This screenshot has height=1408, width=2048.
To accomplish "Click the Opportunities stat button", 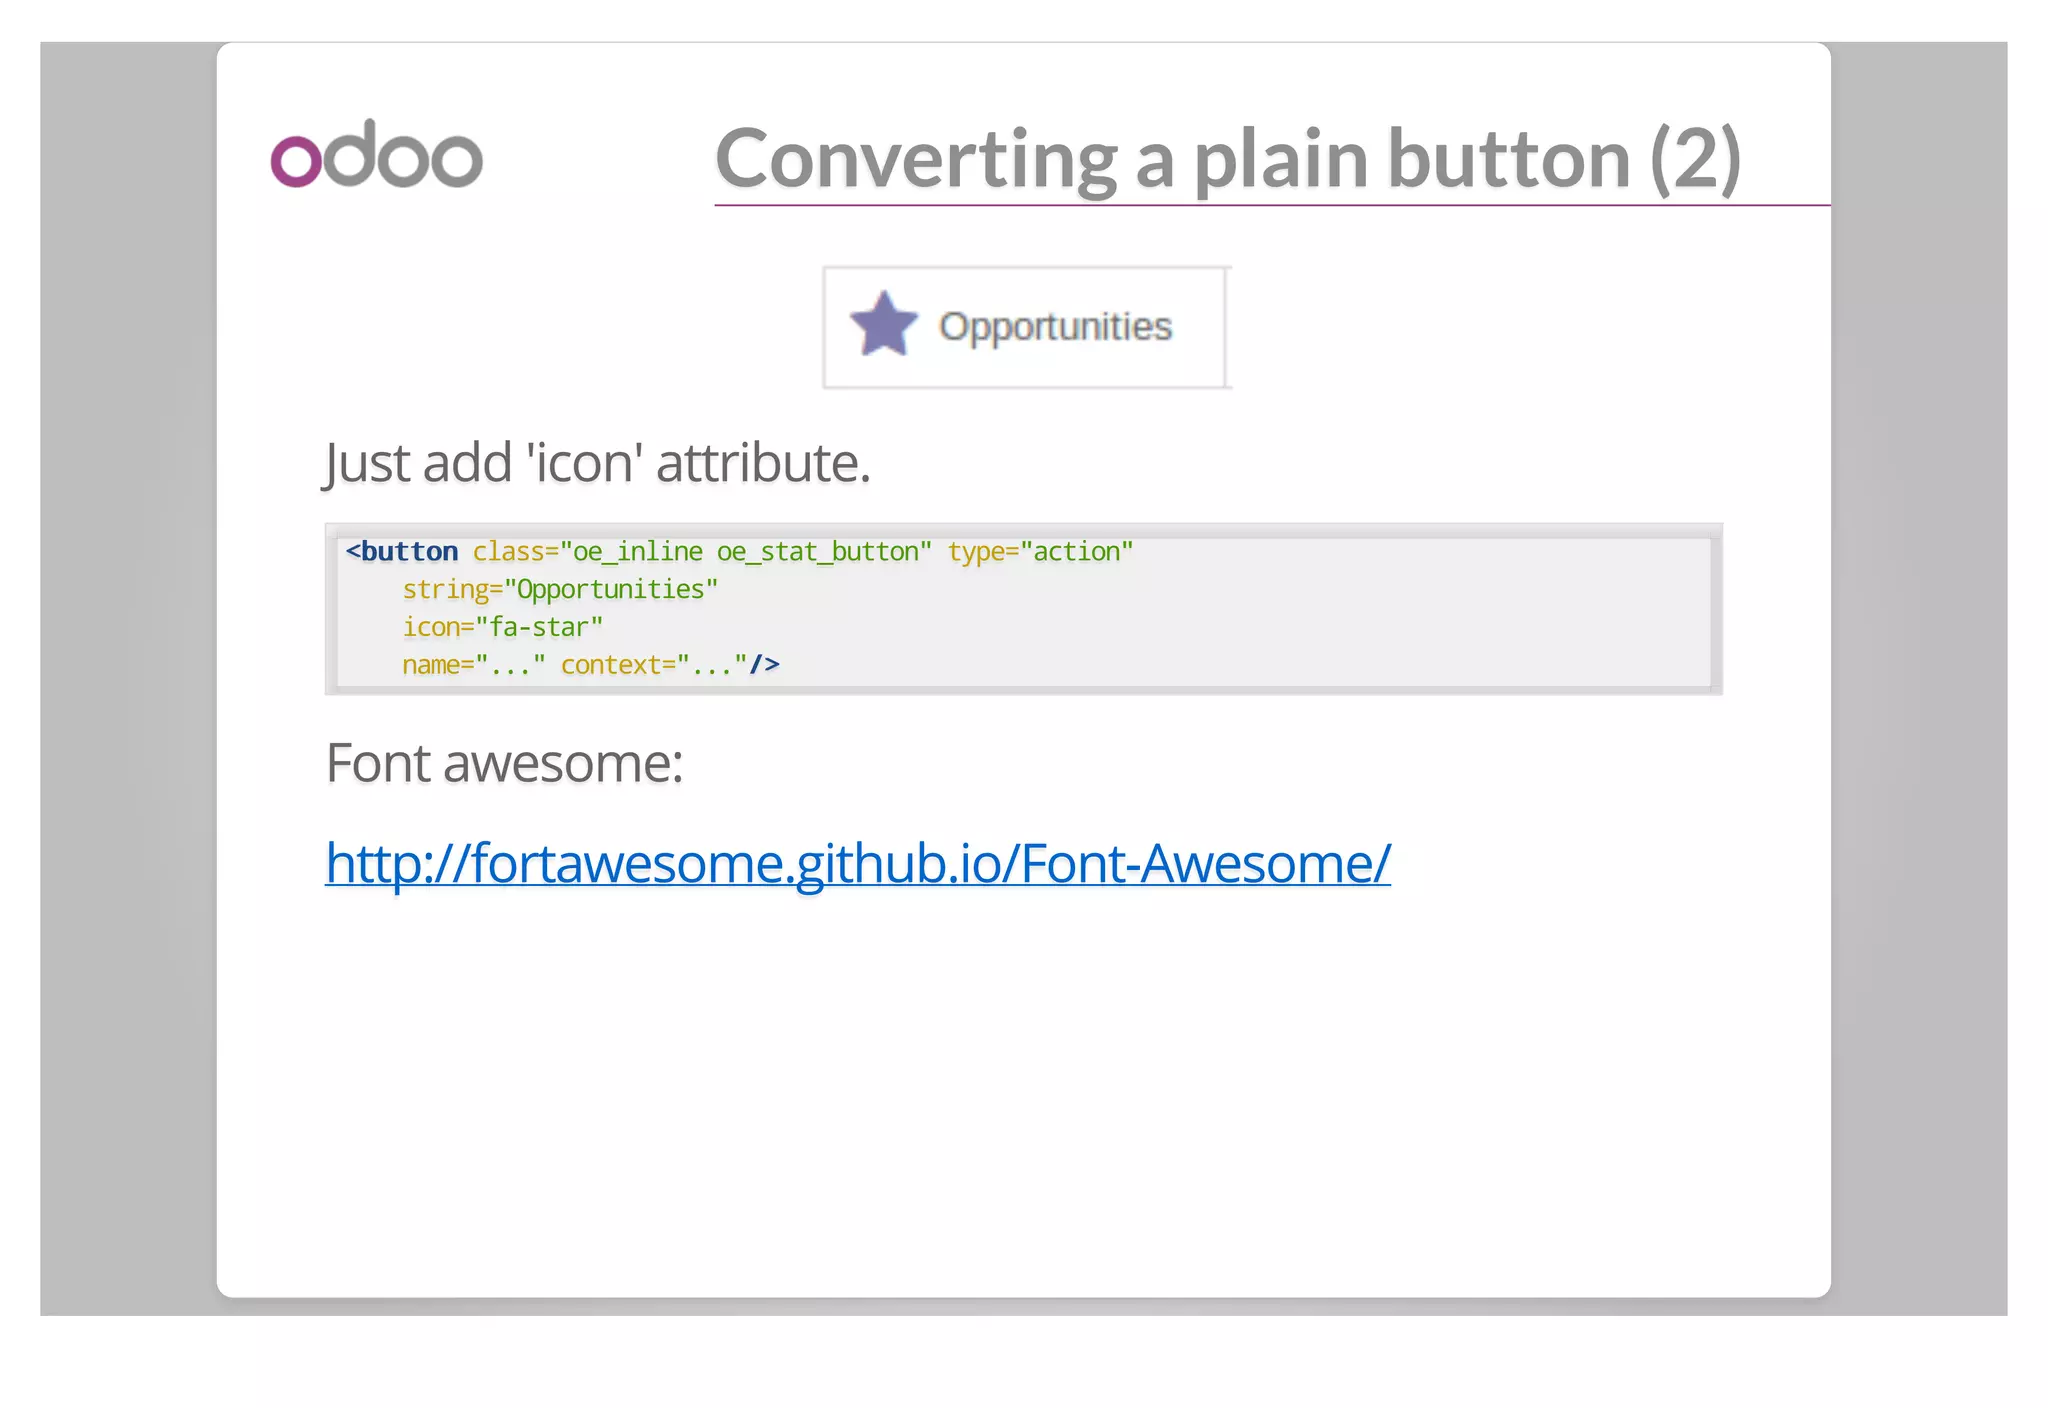I will click(1026, 327).
